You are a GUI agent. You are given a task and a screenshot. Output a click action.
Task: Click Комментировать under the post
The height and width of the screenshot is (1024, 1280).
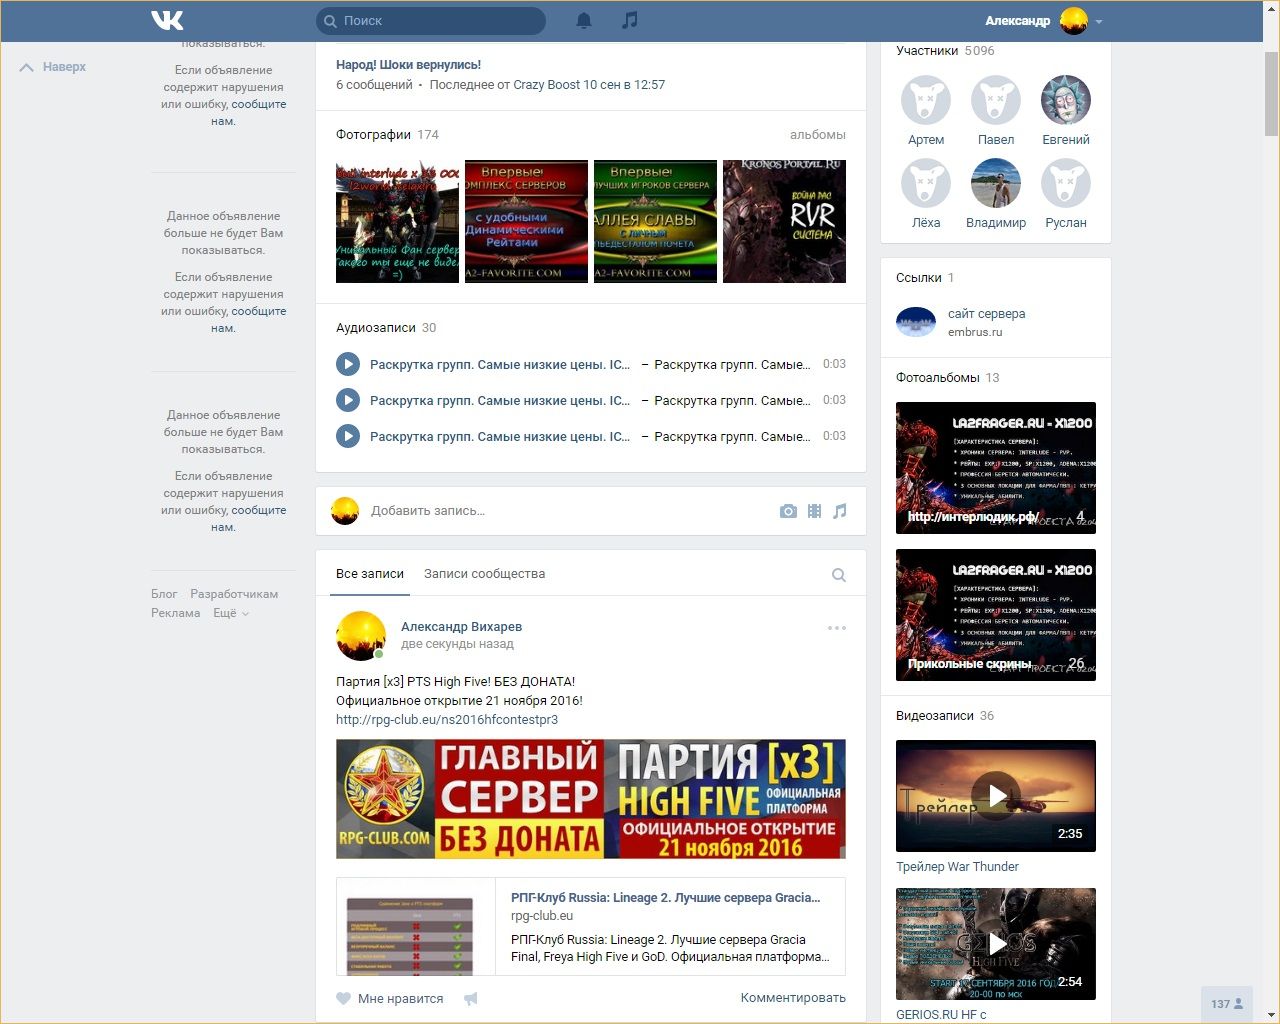coord(792,998)
